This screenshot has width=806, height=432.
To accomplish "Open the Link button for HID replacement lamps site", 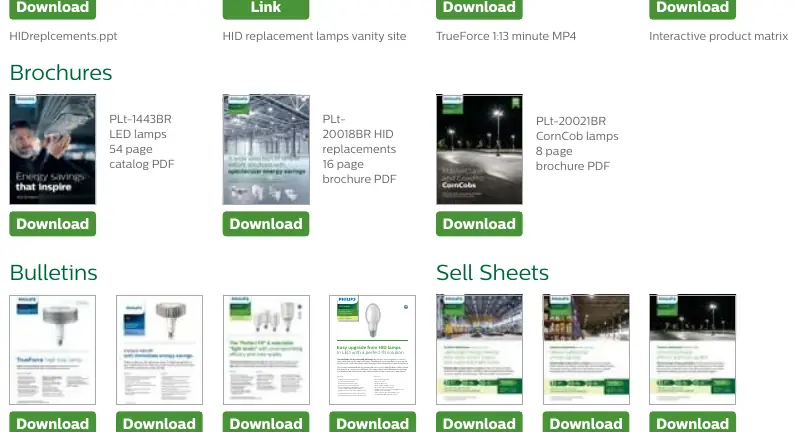I will click(x=266, y=8).
